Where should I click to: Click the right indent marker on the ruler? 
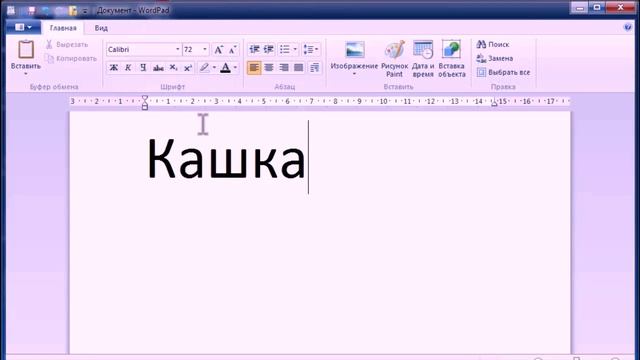point(494,103)
